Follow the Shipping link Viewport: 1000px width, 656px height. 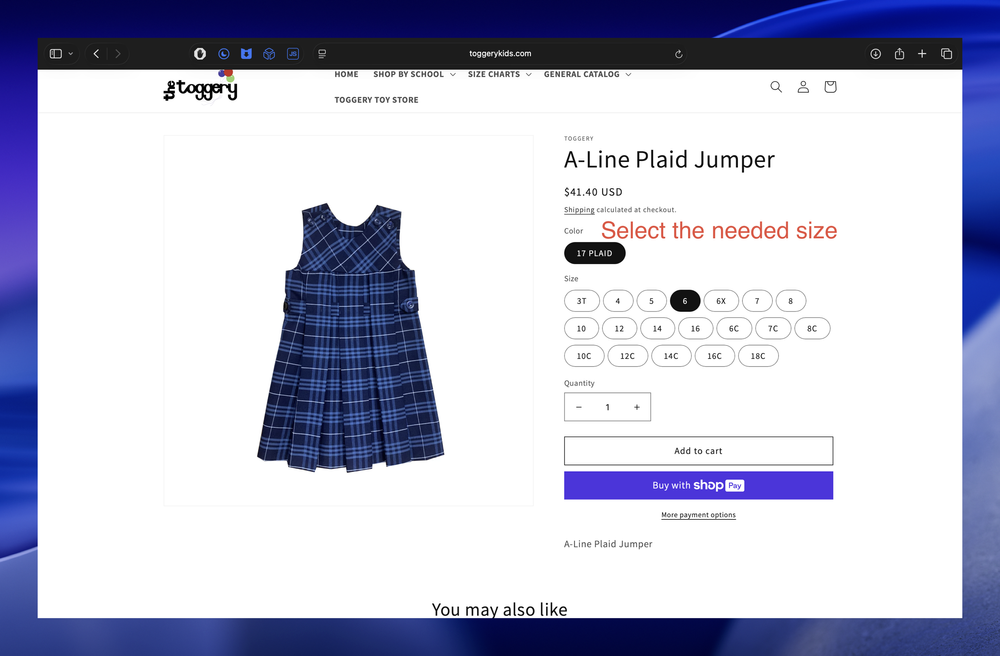point(579,210)
